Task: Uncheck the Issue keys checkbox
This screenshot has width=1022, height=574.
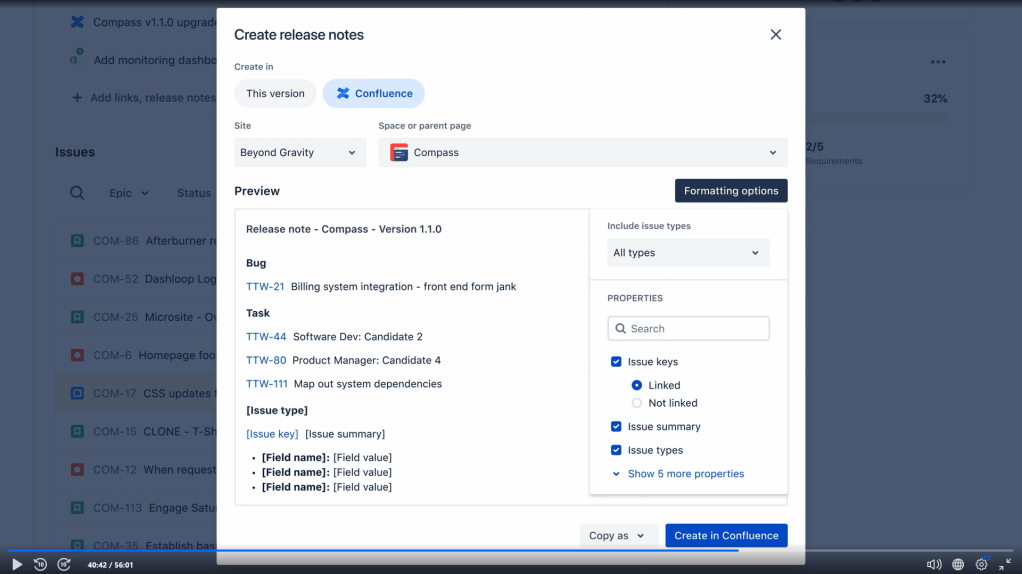Action: click(616, 362)
